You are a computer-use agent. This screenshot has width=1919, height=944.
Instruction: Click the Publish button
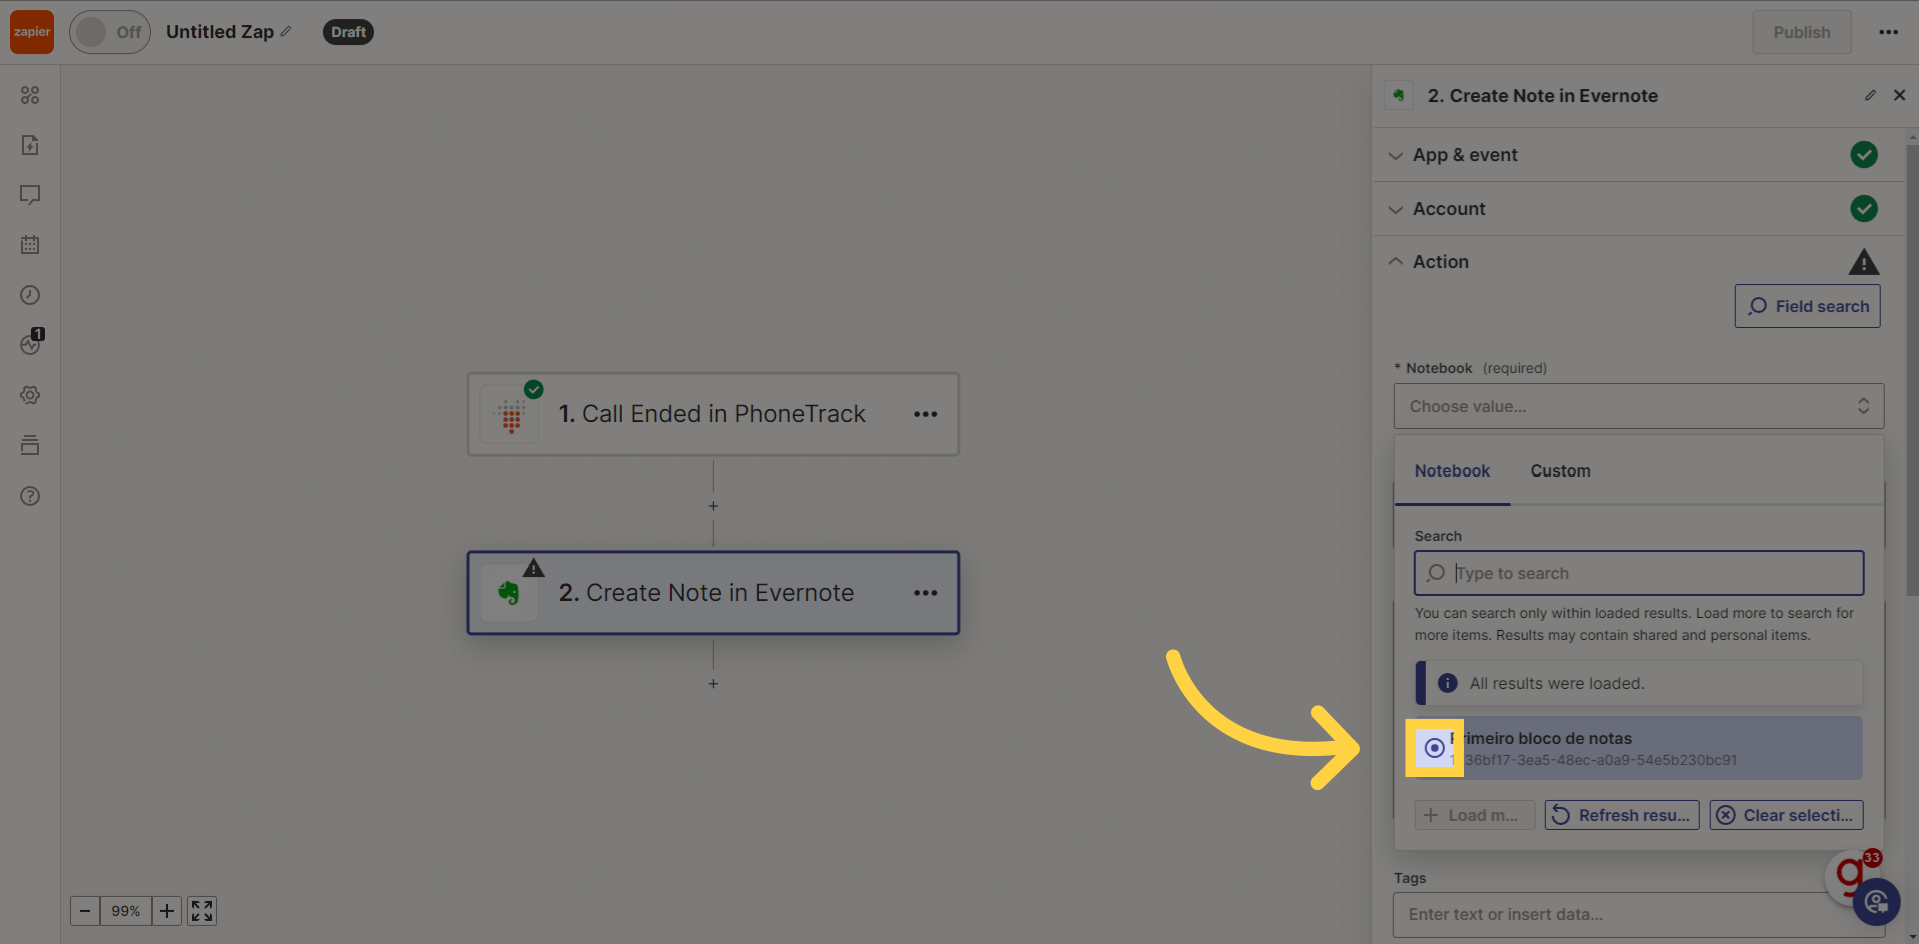coord(1802,32)
